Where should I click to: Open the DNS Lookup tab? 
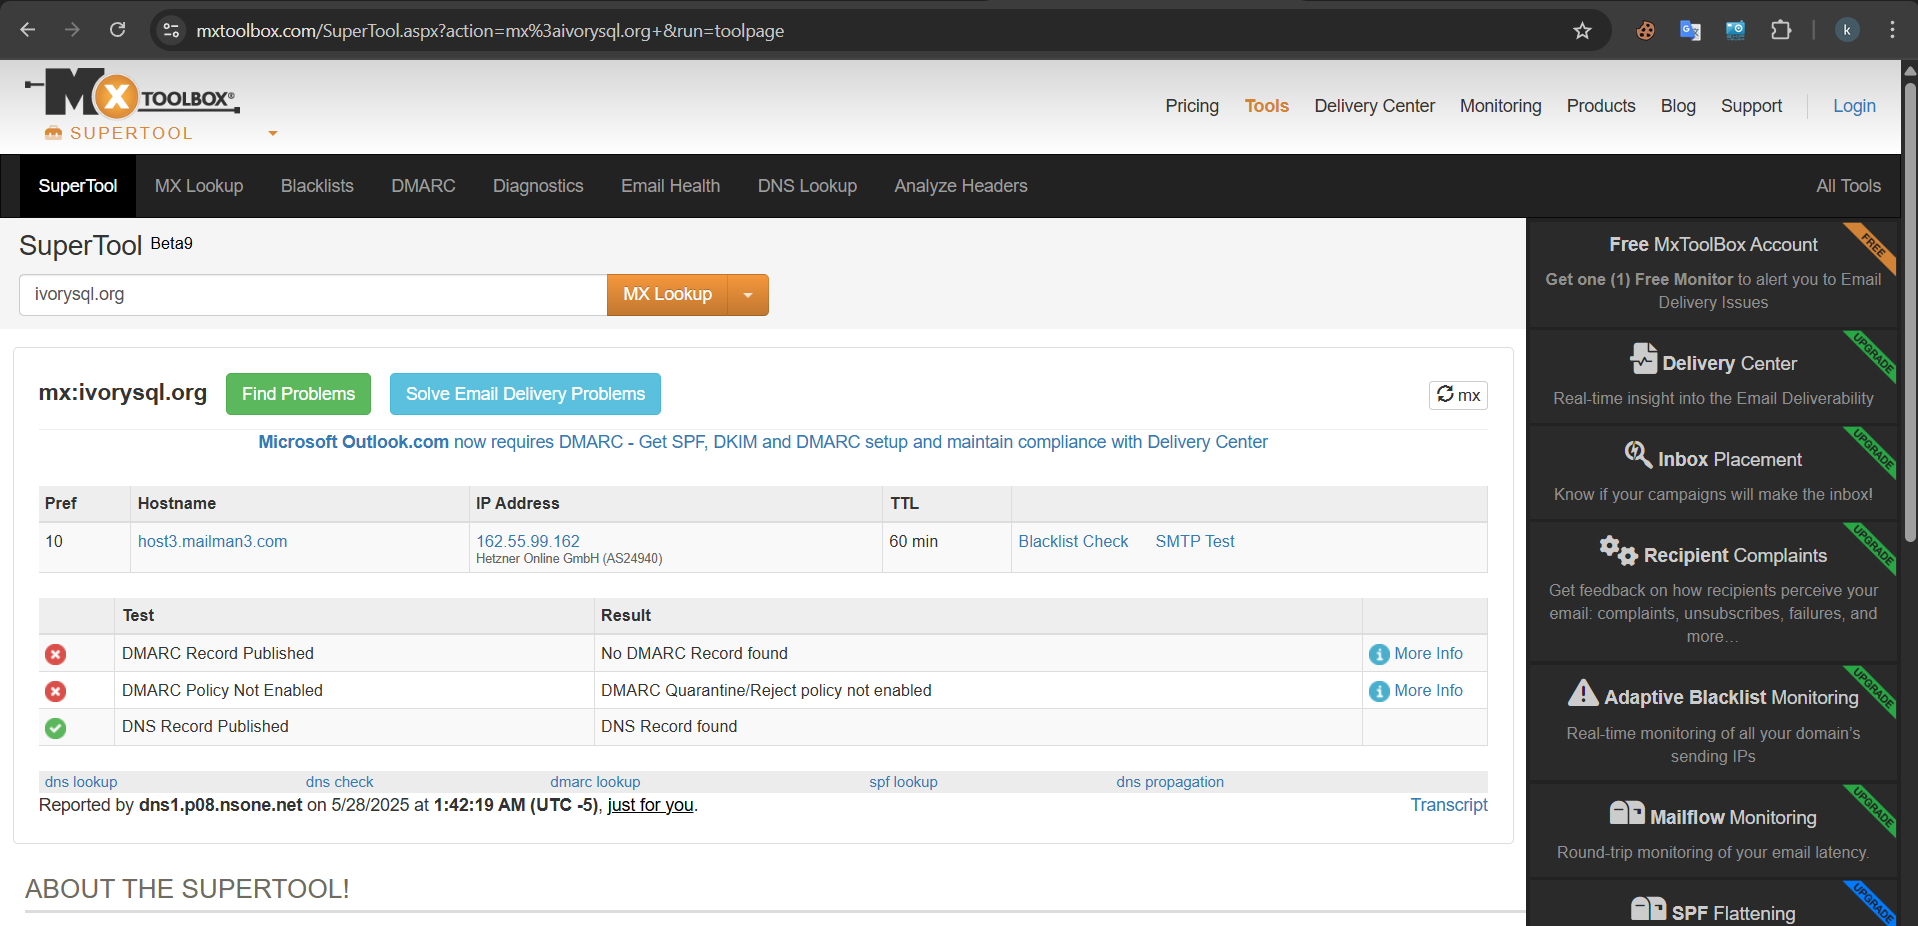pos(806,186)
